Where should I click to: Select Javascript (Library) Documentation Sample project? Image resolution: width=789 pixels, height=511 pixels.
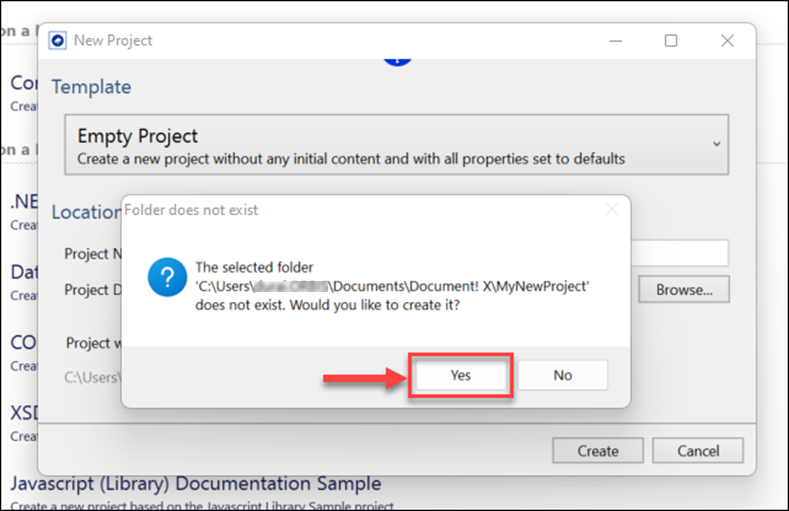[195, 485]
